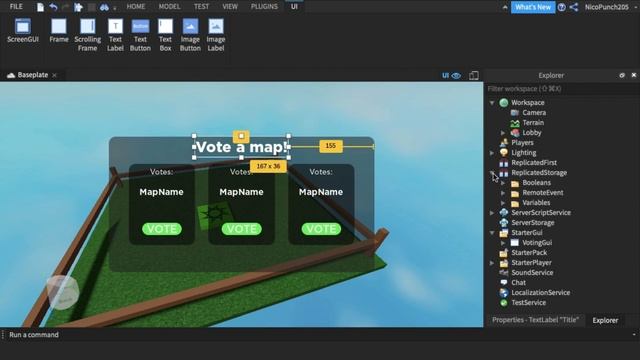Toggle UI visibility eye button

click(451, 76)
